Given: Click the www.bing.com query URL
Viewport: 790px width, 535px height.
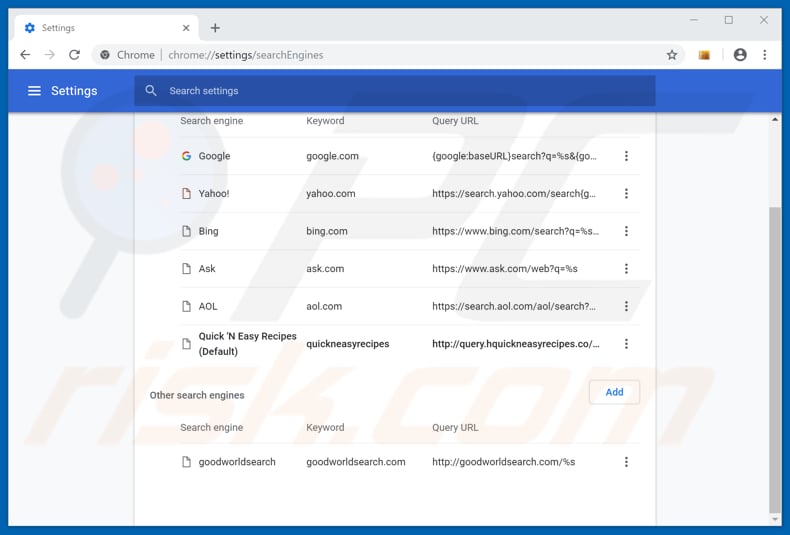Looking at the screenshot, I should pos(515,231).
